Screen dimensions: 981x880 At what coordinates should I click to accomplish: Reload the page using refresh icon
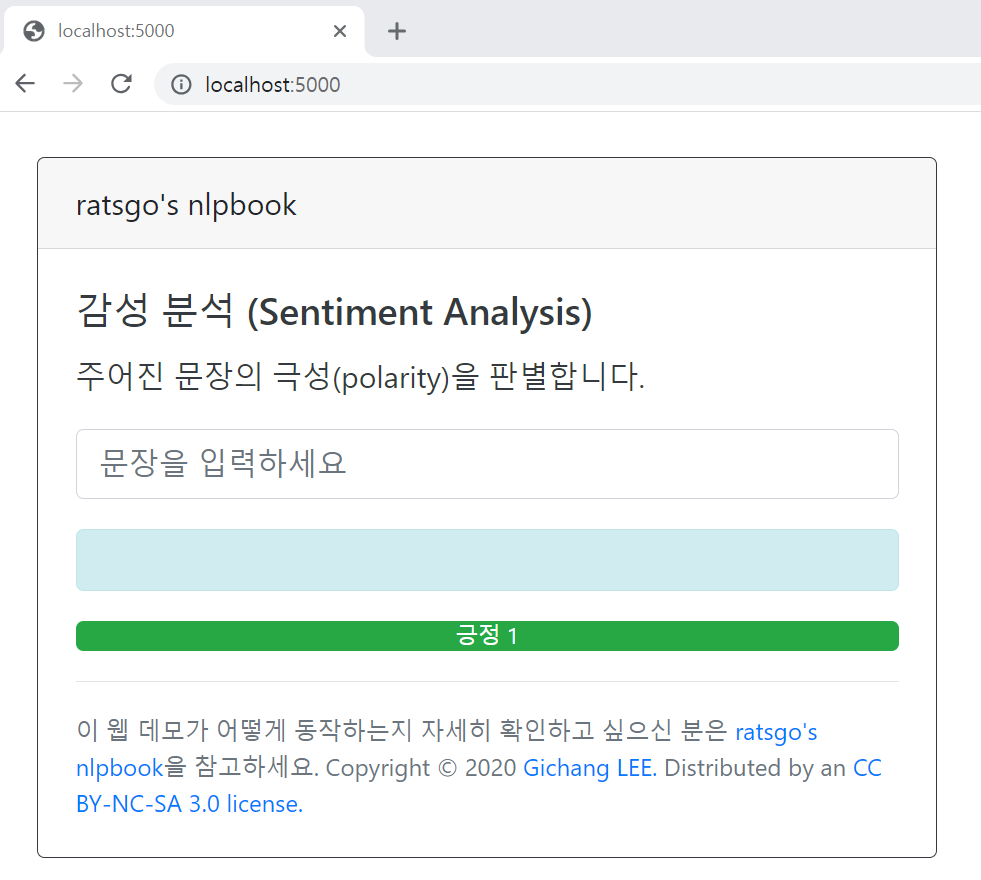[x=121, y=84]
